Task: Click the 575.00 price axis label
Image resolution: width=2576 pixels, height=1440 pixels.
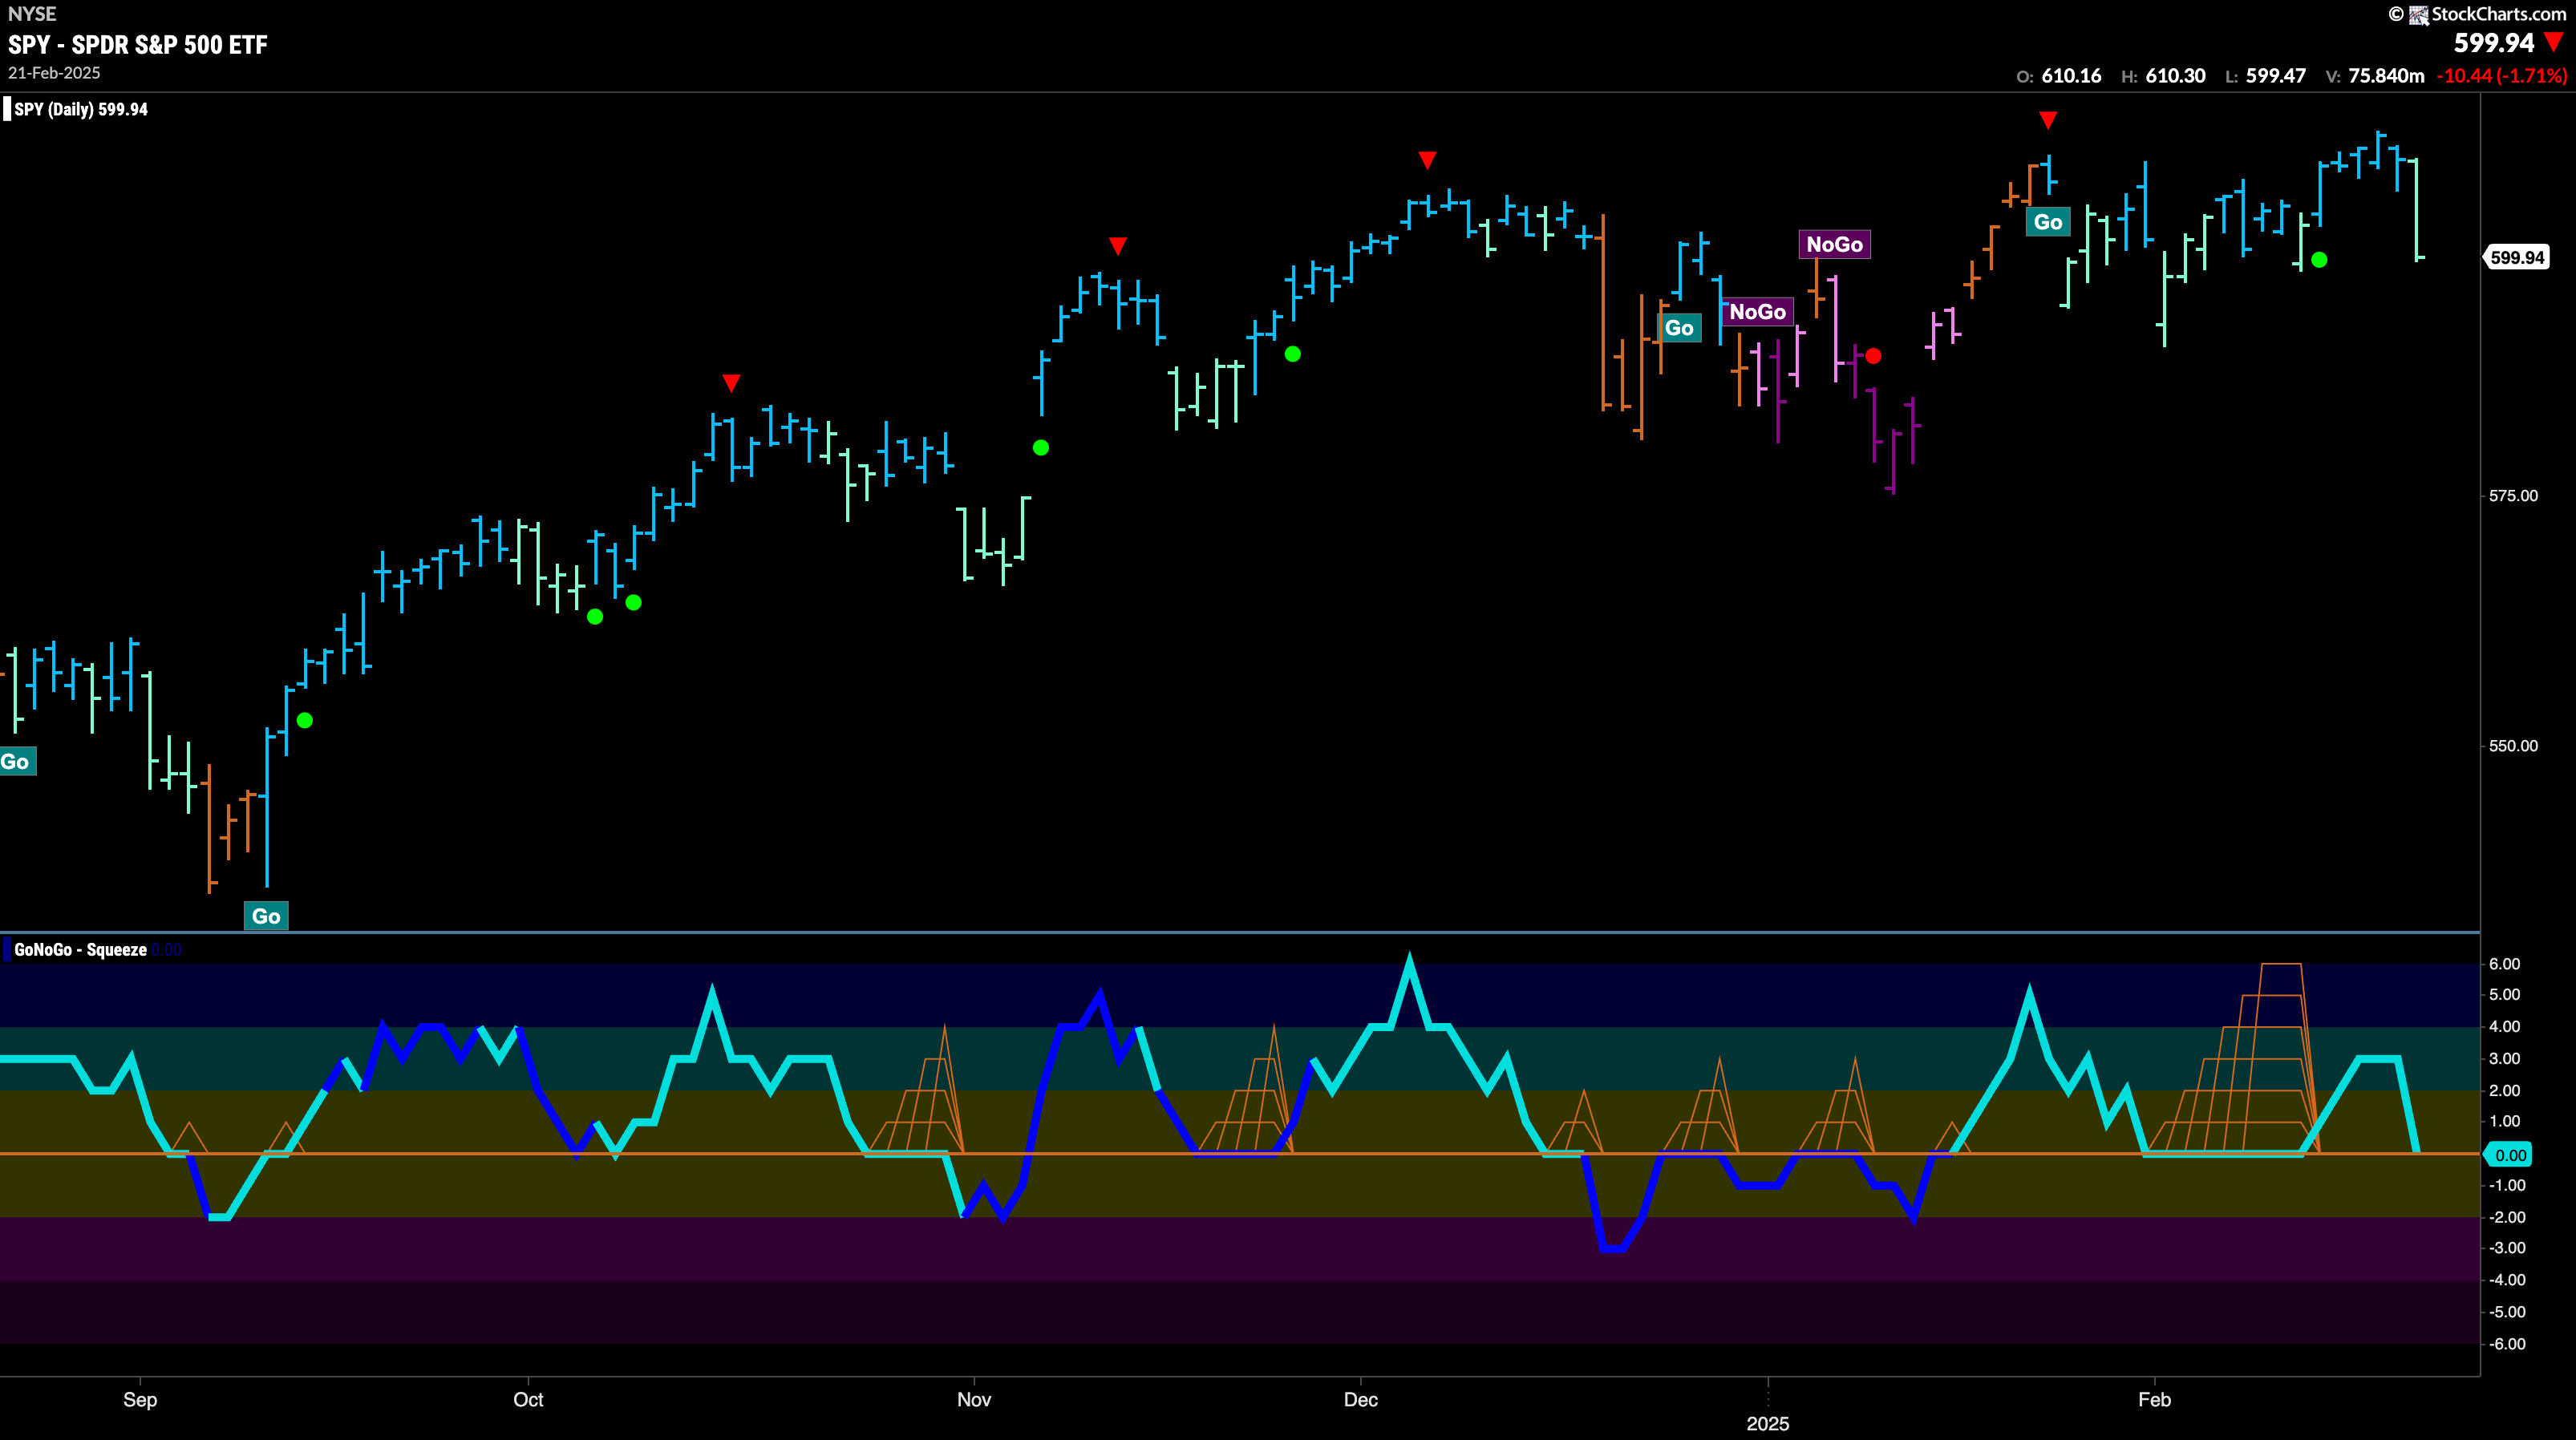Action: 2513,496
